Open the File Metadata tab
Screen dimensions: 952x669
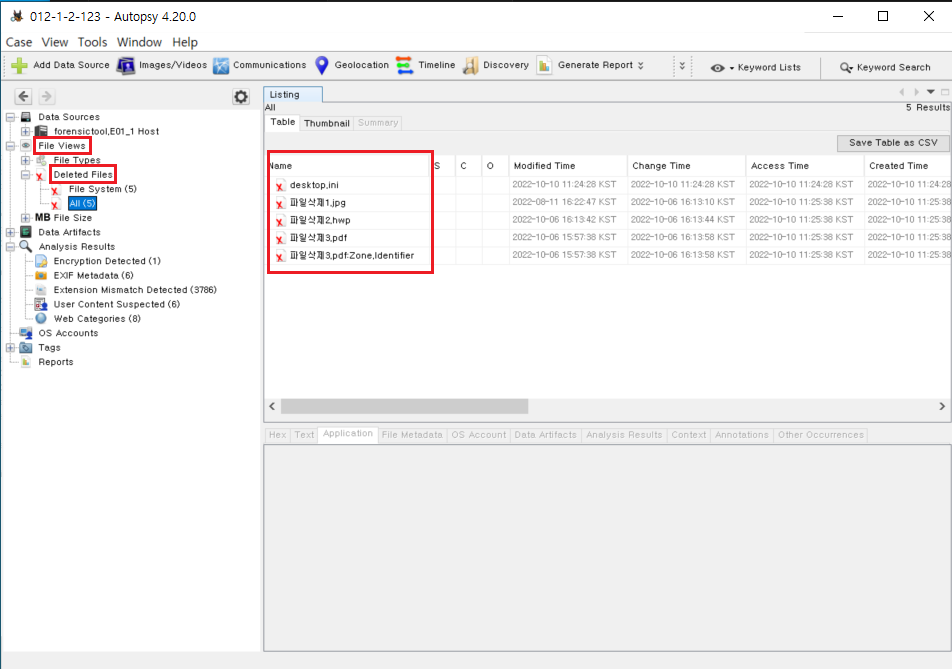(x=412, y=435)
